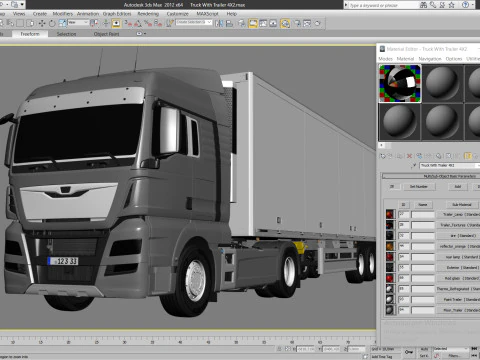Select the second gray material sample slot
The height and width of the screenshot is (360, 480).
tap(442, 83)
